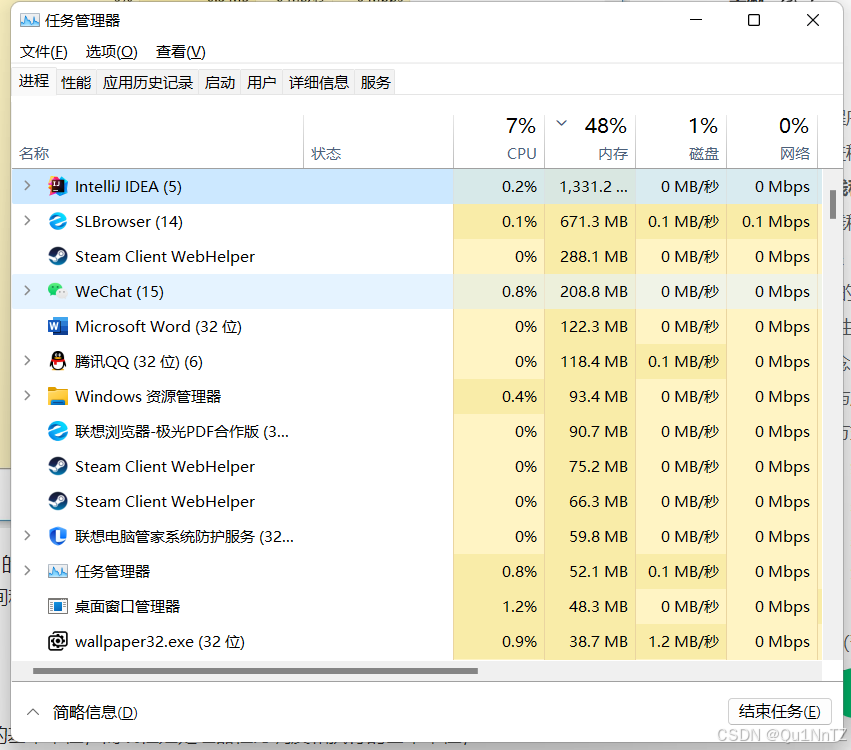The width and height of the screenshot is (851, 750).
Task: Expand the 腾讯QQ (32 位) (6) group
Action: (x=27, y=361)
